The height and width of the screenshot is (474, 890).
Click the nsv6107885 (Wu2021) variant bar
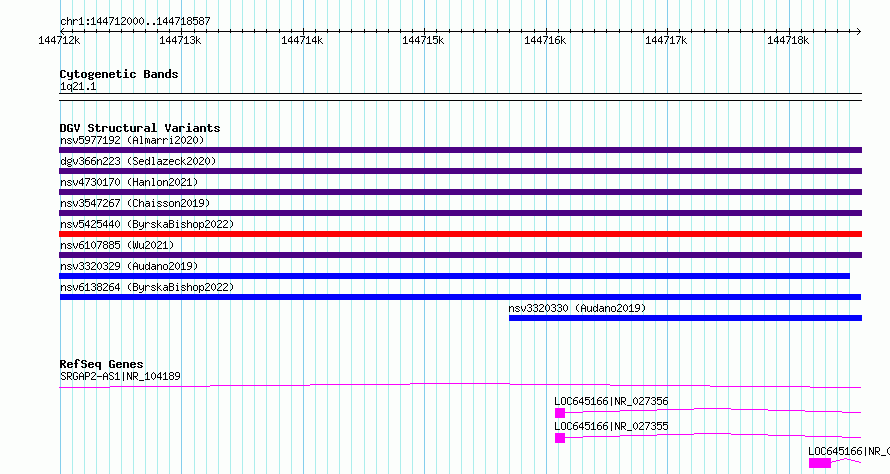(x=460, y=255)
